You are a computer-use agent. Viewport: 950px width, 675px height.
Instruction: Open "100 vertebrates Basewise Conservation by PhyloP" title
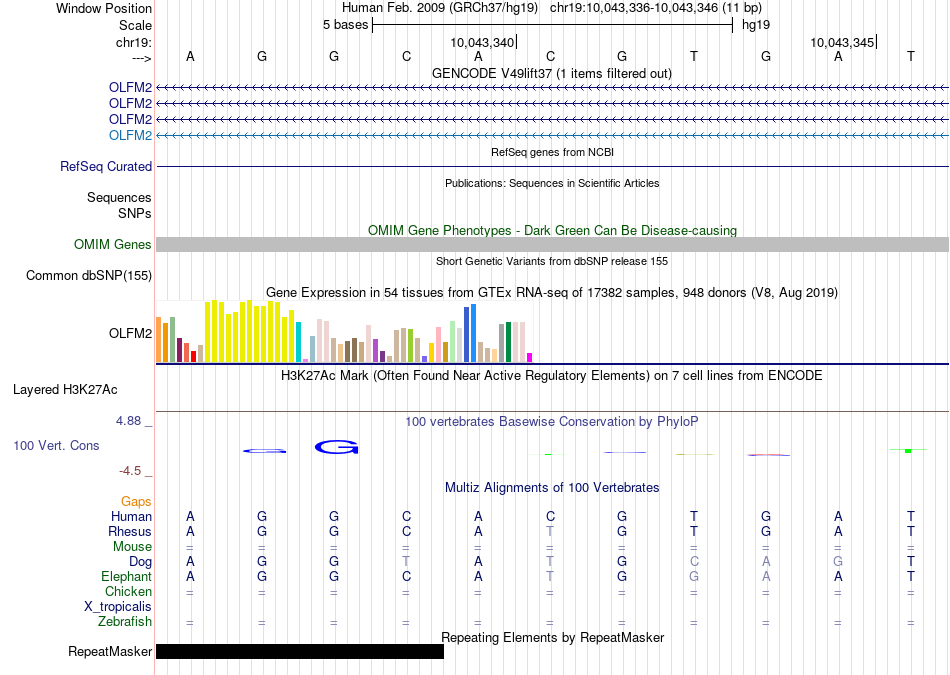[x=552, y=422]
